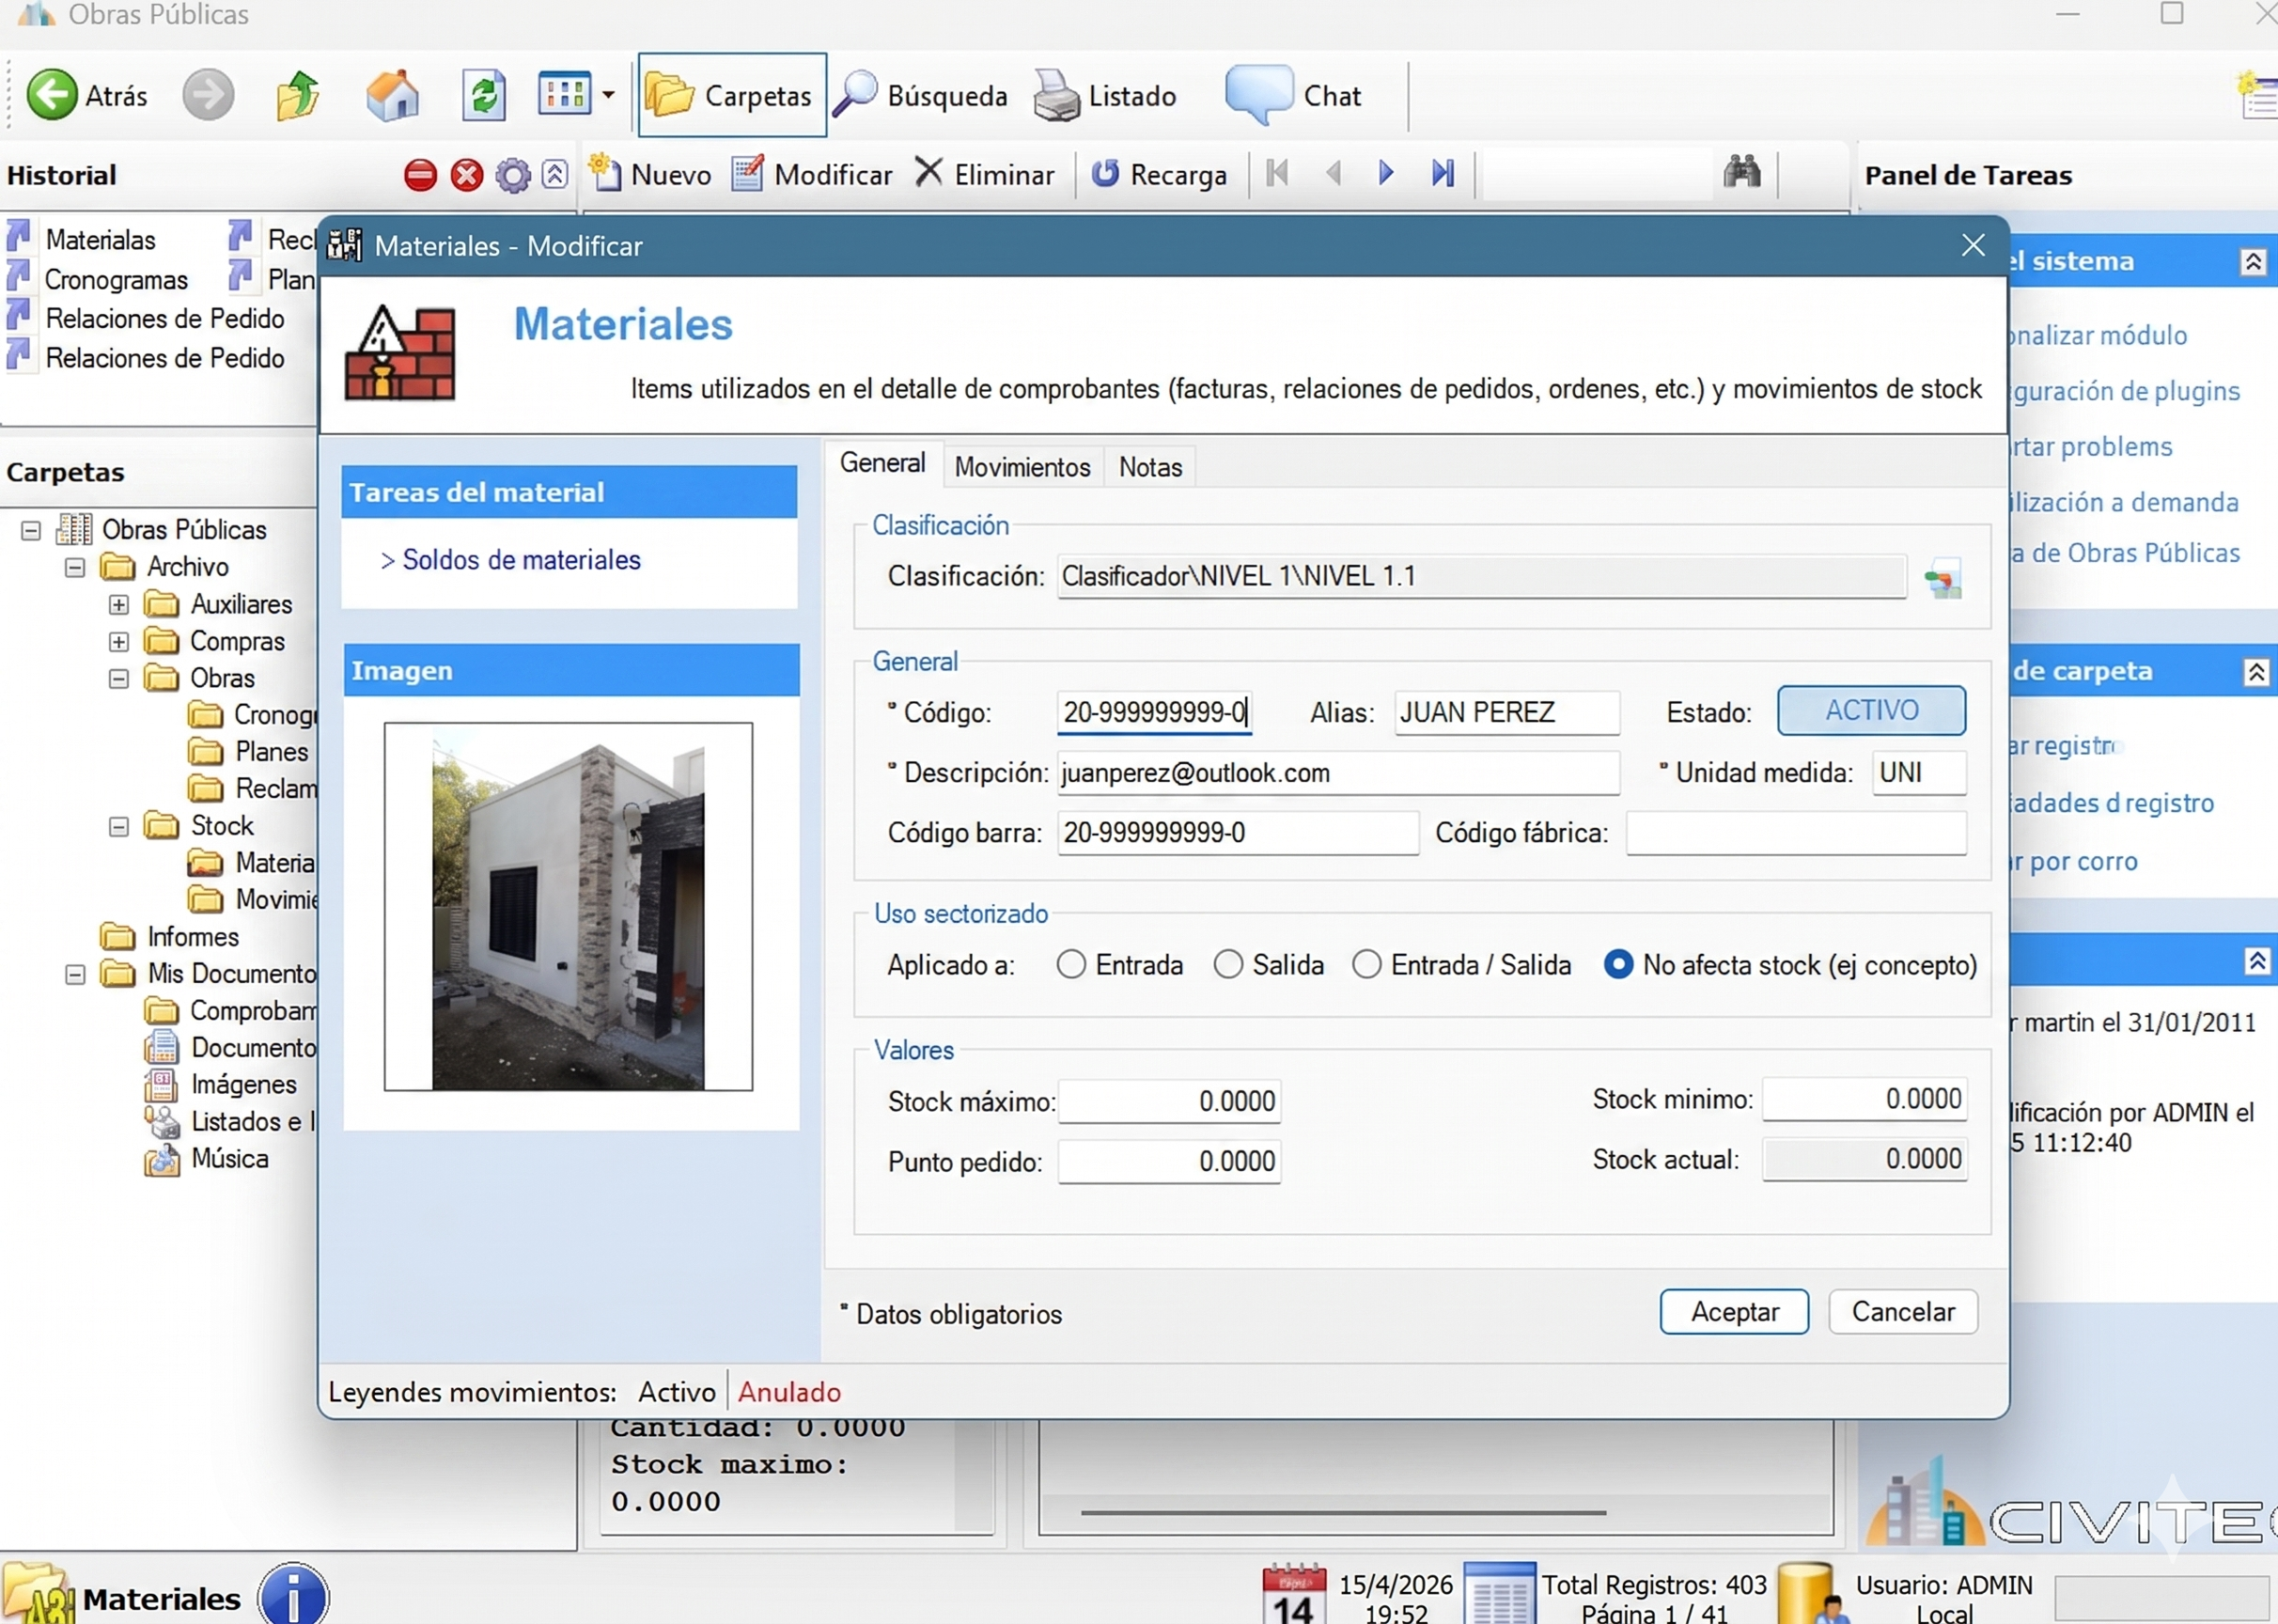This screenshot has width=2278, height=1624.
Task: Go to first record navigation arrow
Action: coord(1277,173)
